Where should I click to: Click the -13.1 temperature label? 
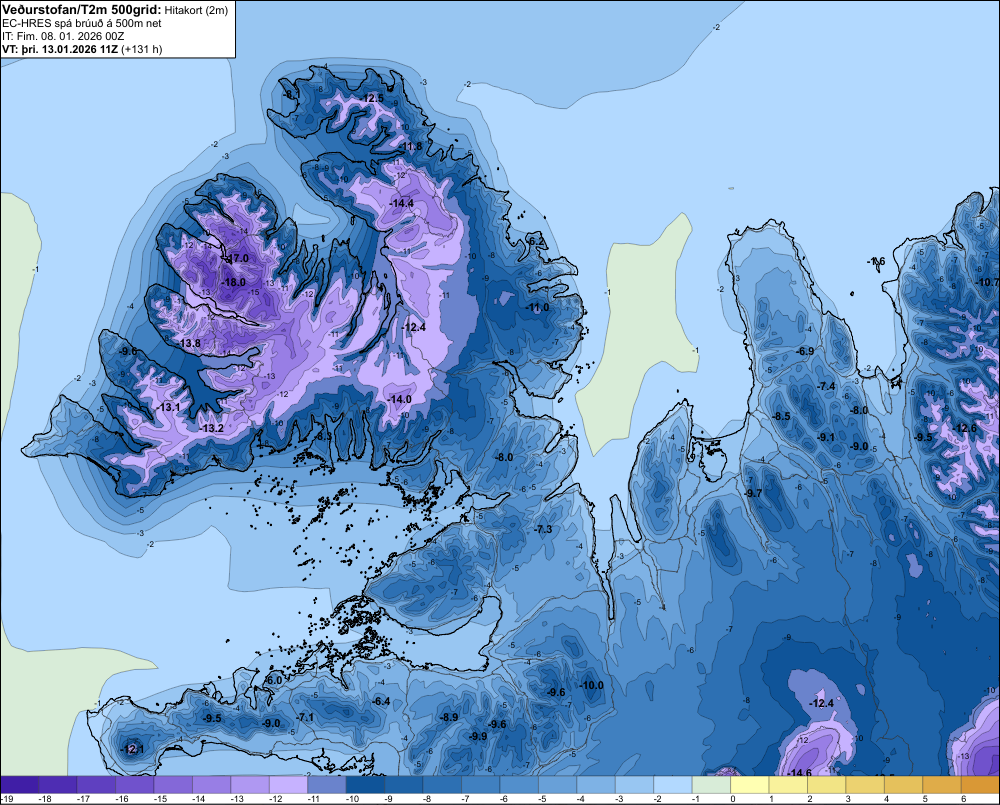pos(168,407)
